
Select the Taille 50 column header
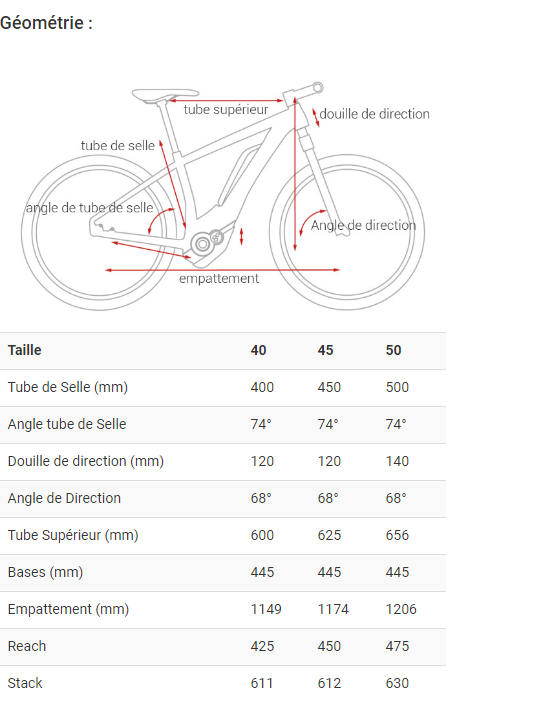393,350
